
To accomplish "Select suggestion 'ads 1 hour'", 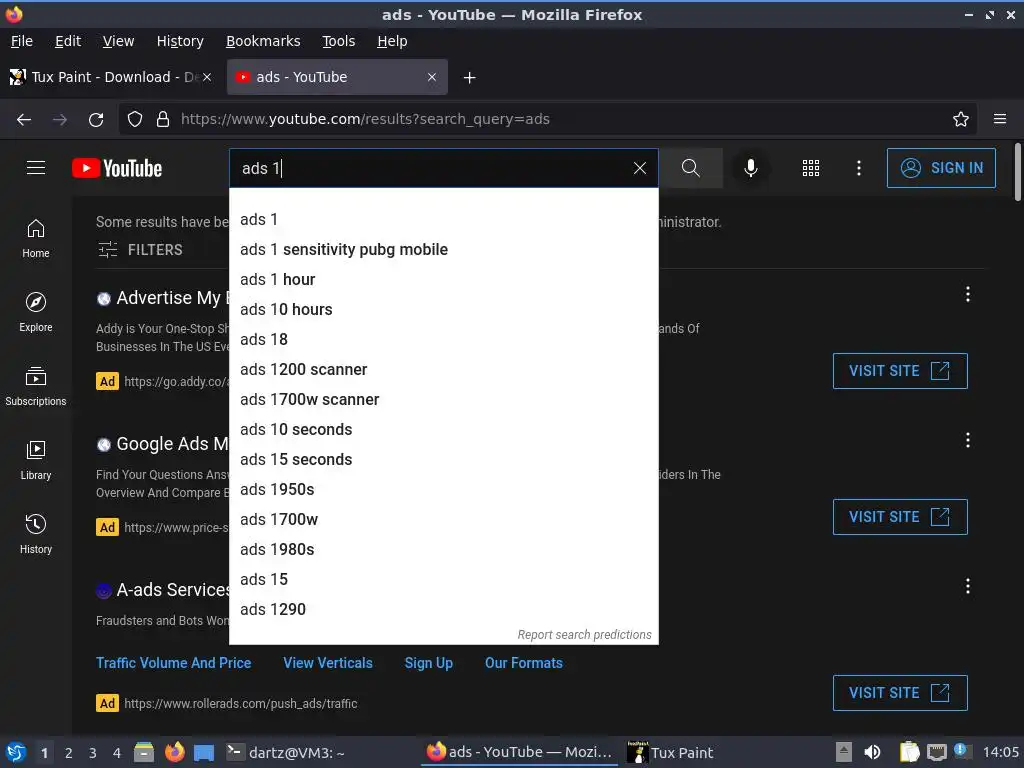I will point(443,280).
